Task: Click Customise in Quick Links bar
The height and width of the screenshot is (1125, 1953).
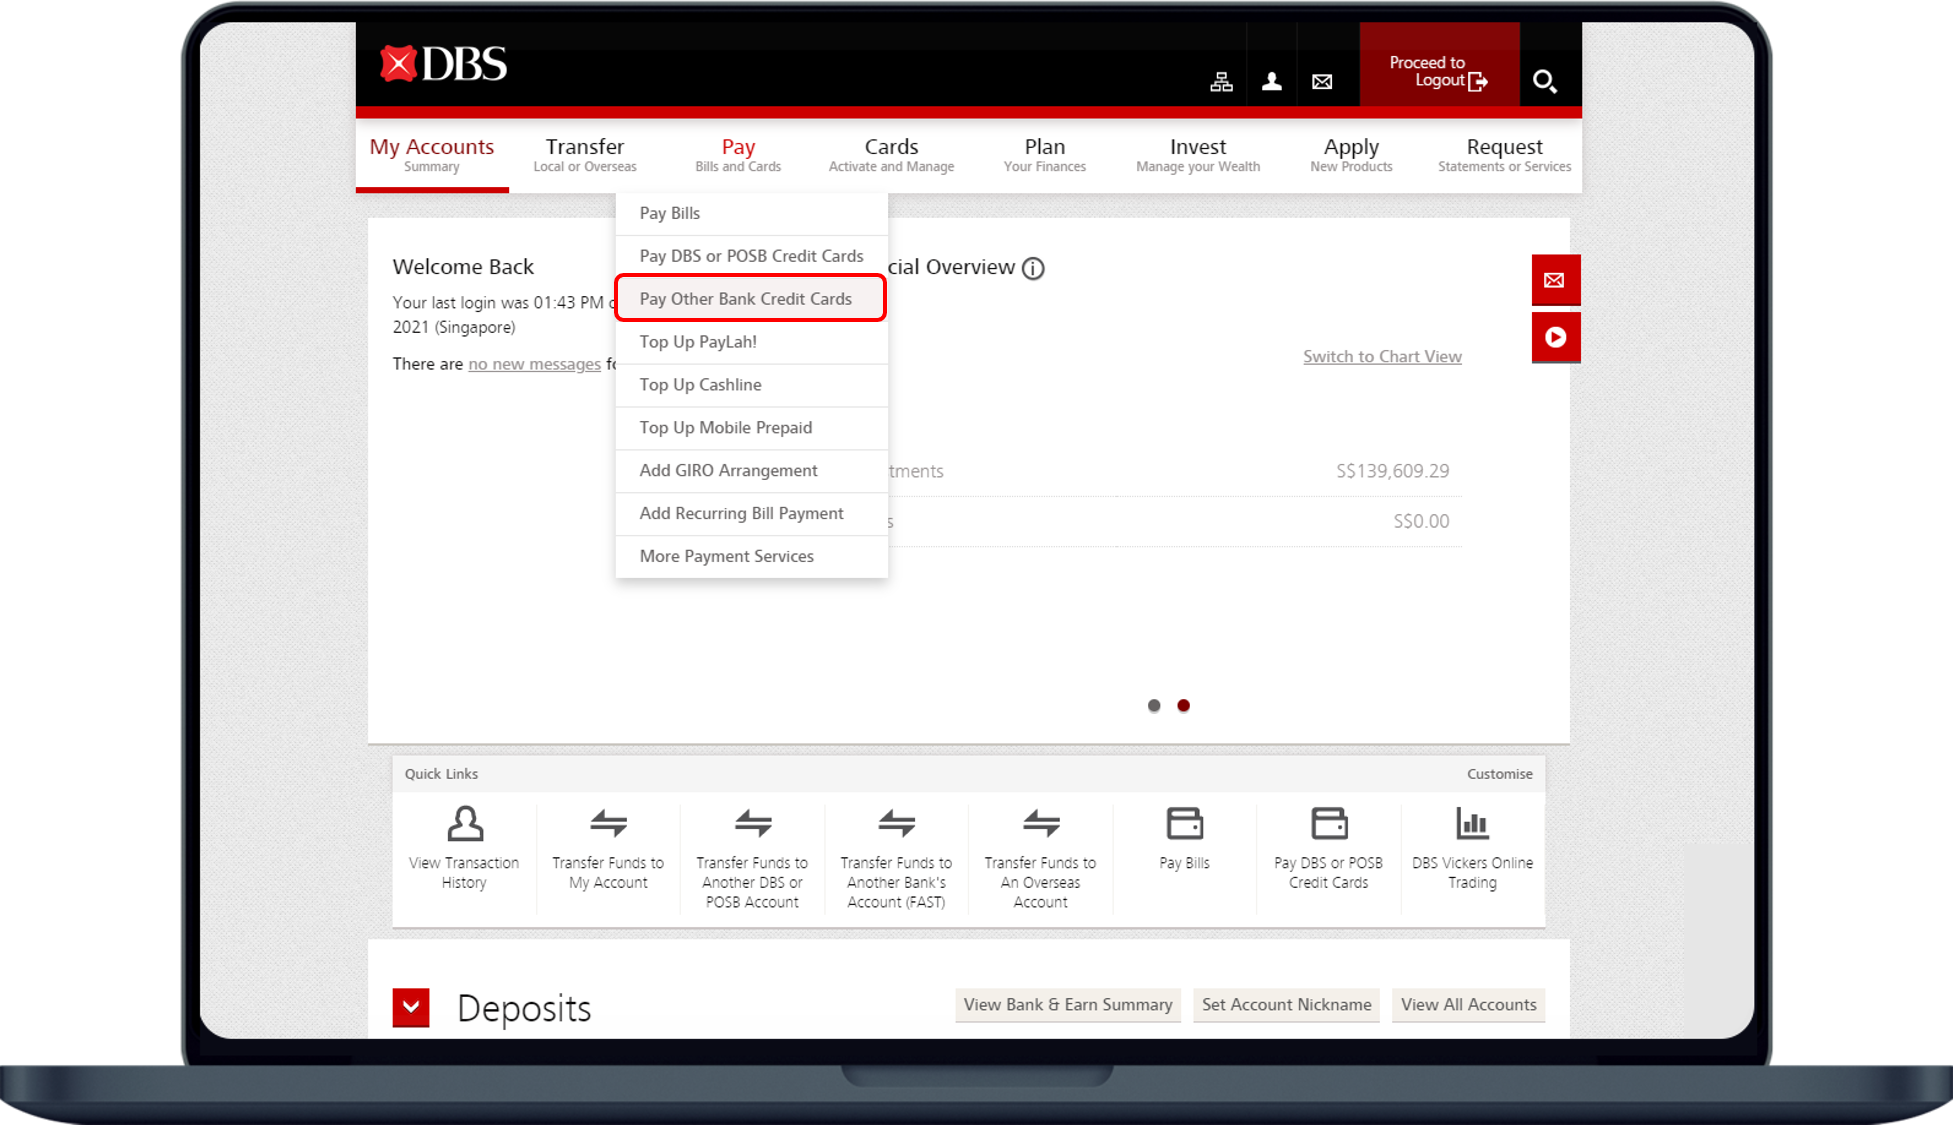Action: (x=1499, y=774)
